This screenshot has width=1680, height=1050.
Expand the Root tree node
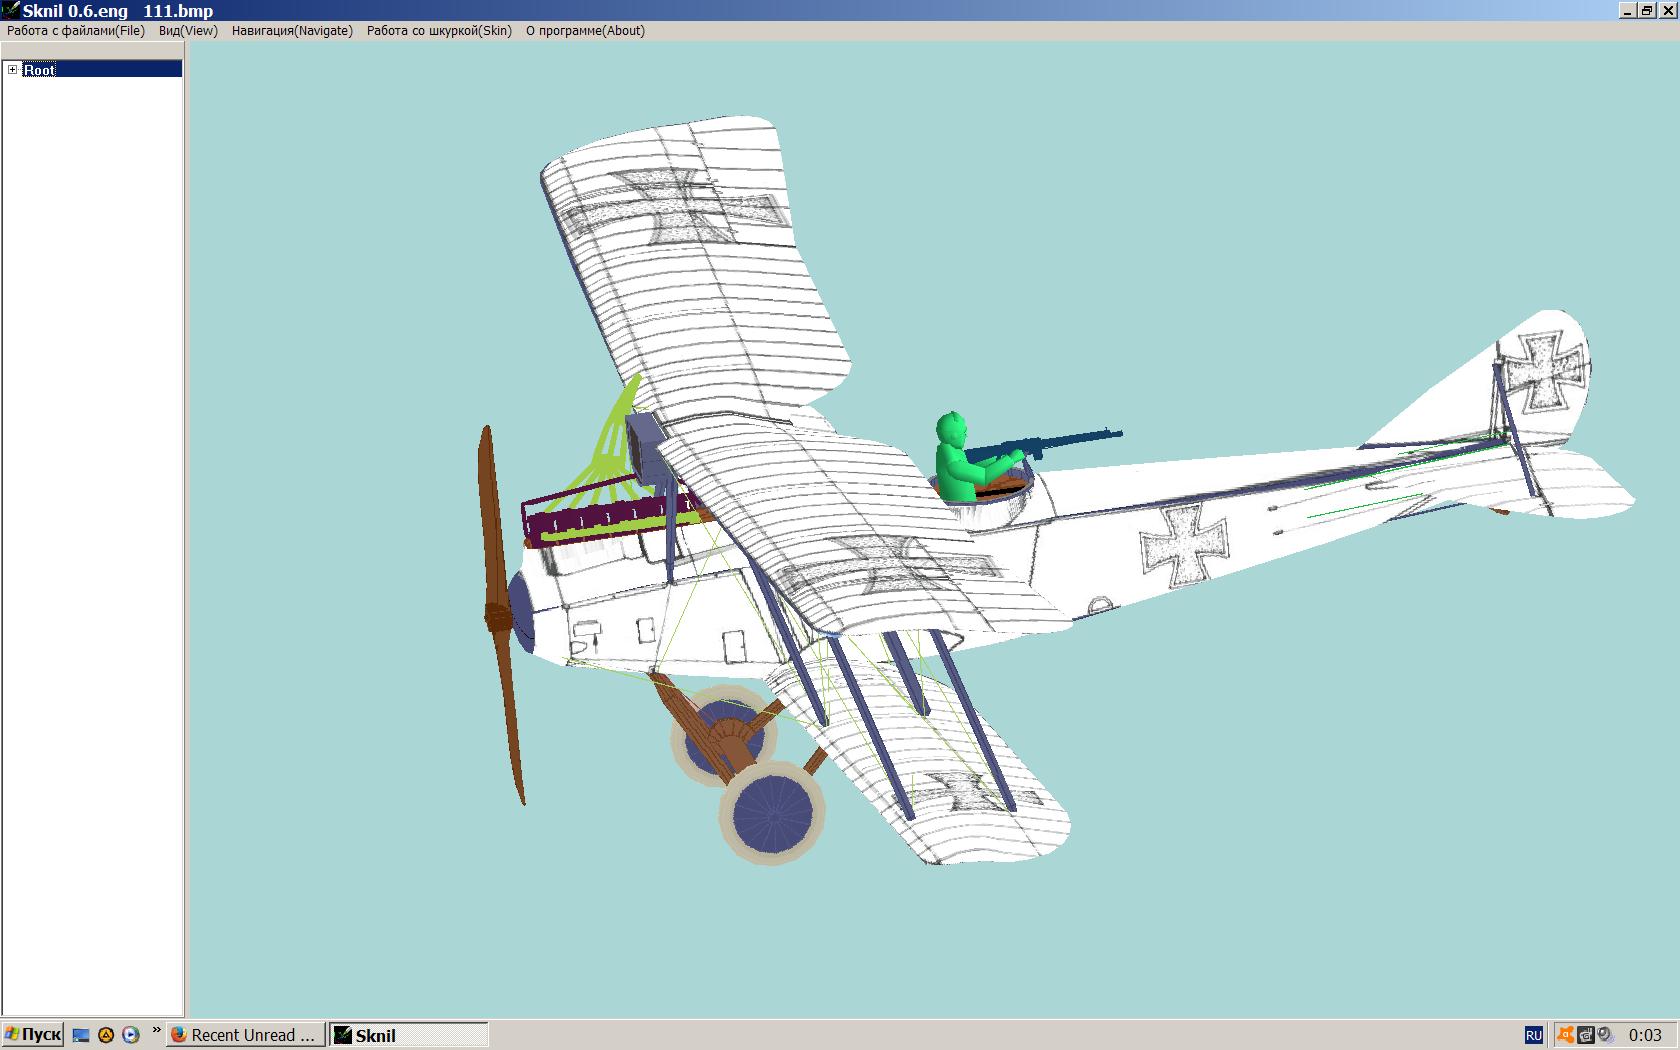[x=12, y=70]
